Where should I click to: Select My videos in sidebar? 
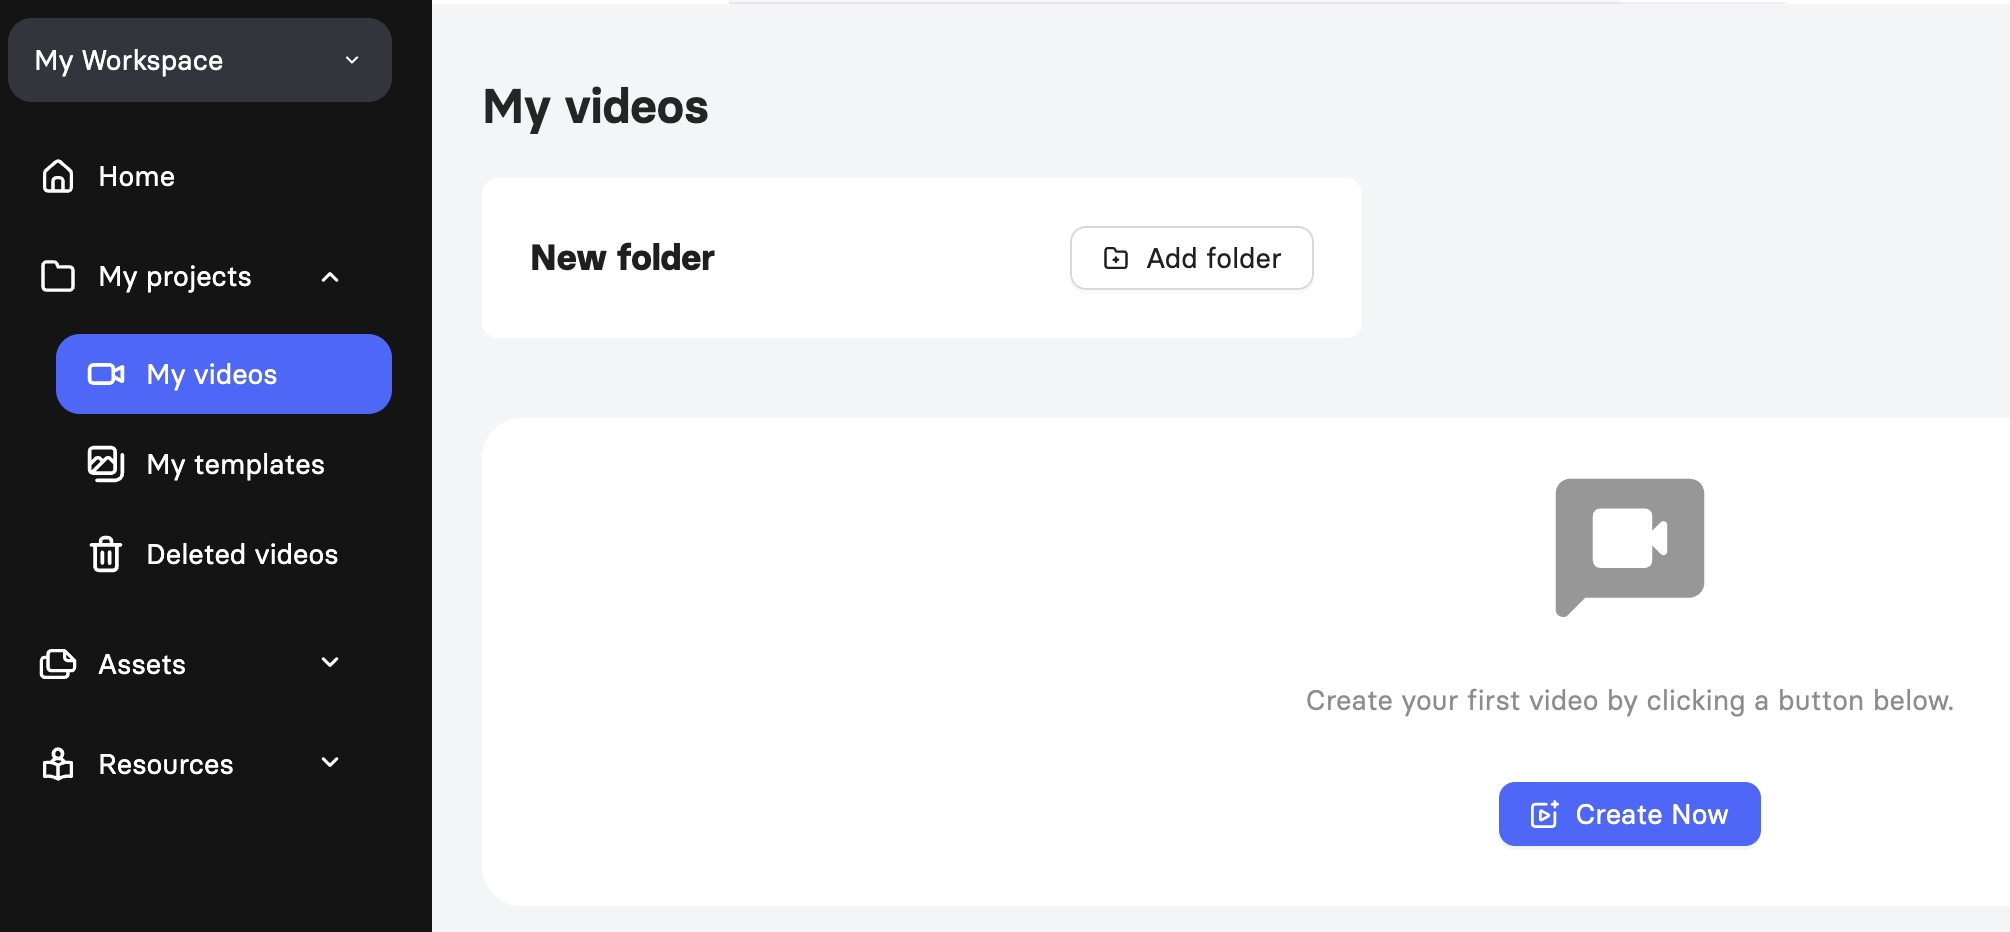click(x=224, y=374)
